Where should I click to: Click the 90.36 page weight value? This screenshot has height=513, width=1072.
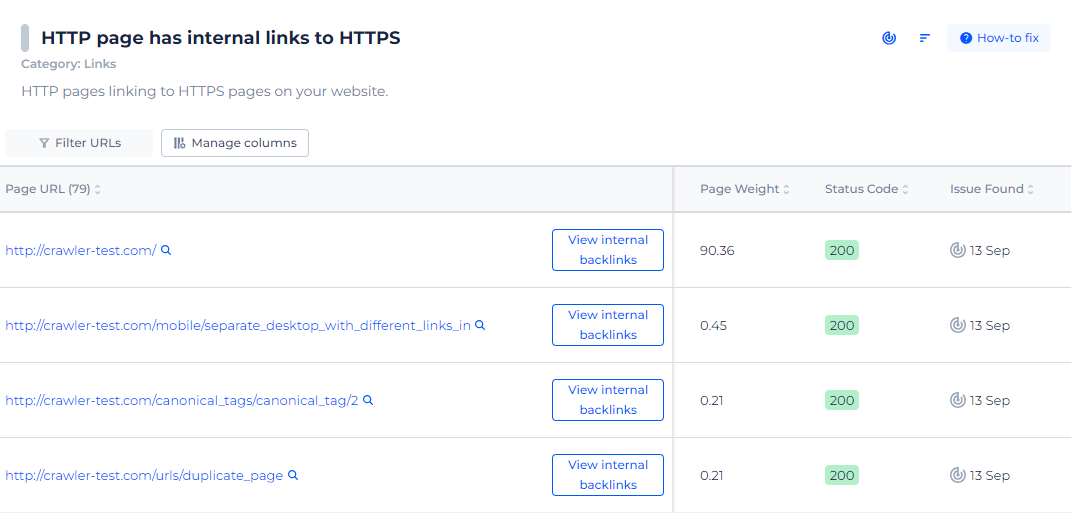point(717,250)
